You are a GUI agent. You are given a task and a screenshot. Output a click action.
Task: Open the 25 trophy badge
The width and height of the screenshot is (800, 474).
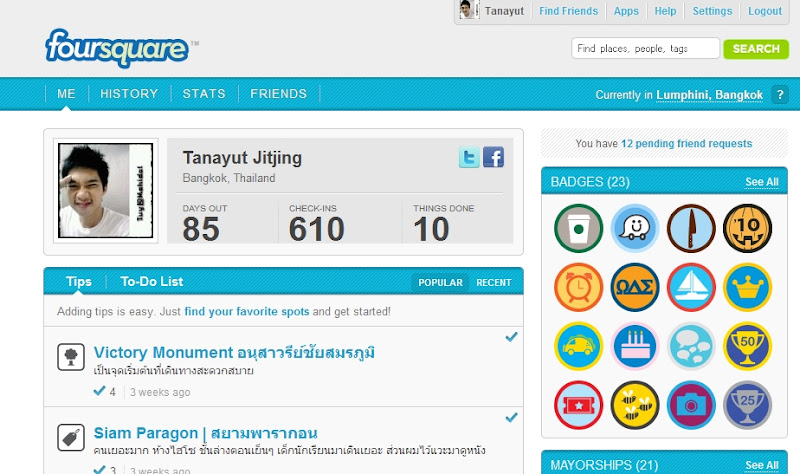click(x=747, y=405)
